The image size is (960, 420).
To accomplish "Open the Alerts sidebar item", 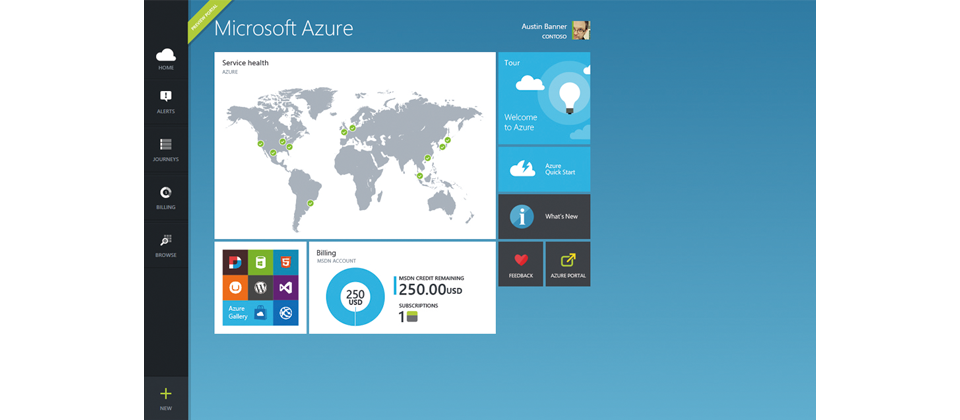I will (166, 102).
